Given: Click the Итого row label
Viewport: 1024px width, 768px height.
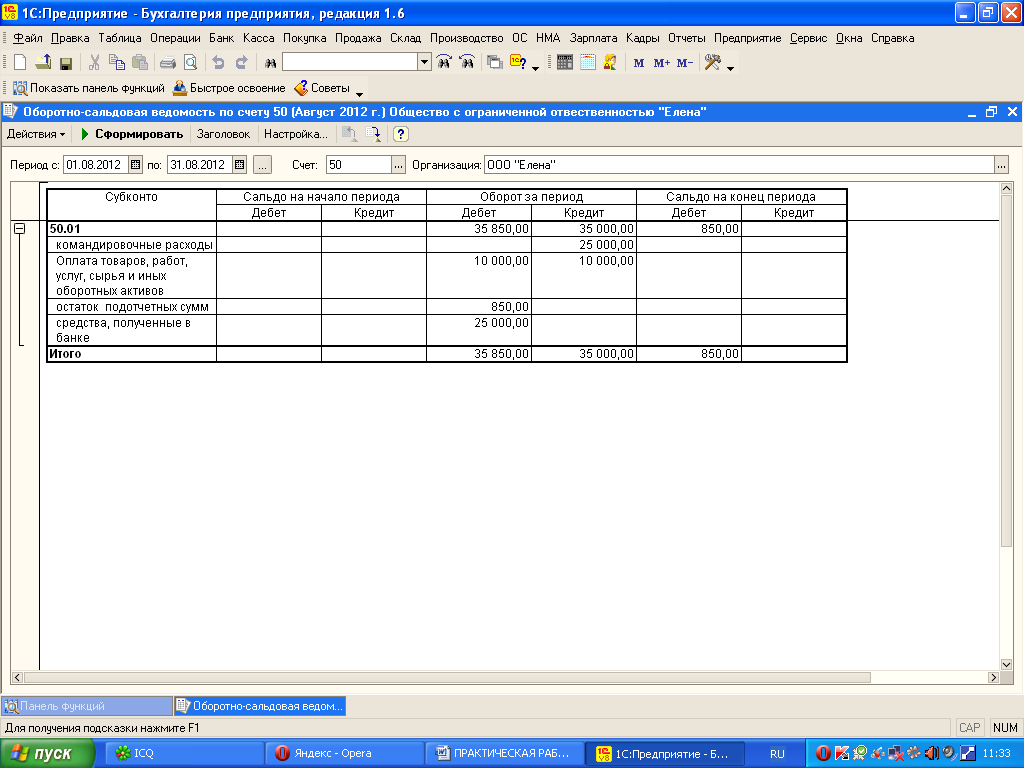Looking at the screenshot, I should (x=65, y=354).
